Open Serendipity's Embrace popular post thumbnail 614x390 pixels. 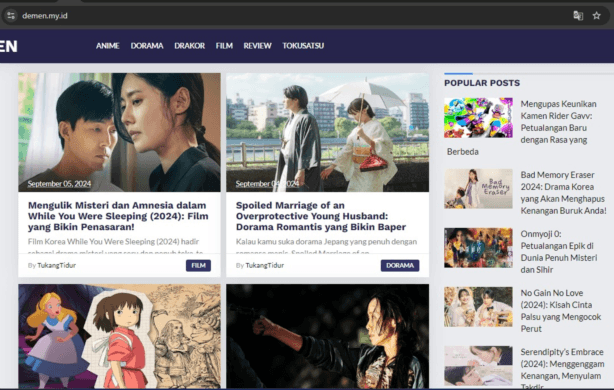click(x=478, y=366)
